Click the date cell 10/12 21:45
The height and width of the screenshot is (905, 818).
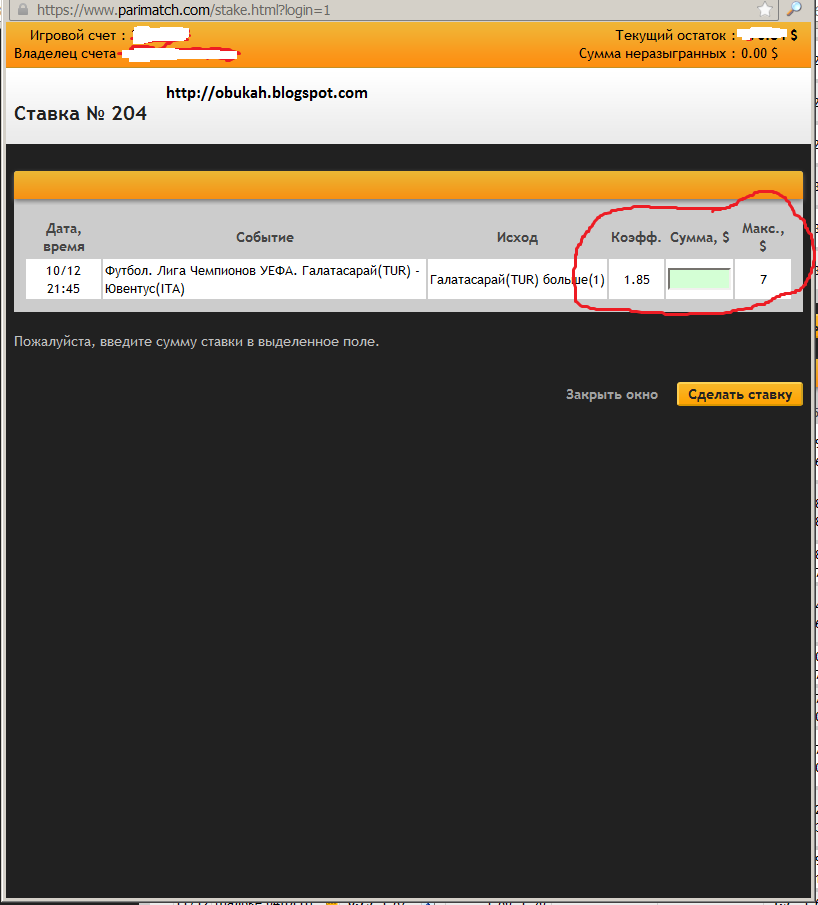point(64,279)
